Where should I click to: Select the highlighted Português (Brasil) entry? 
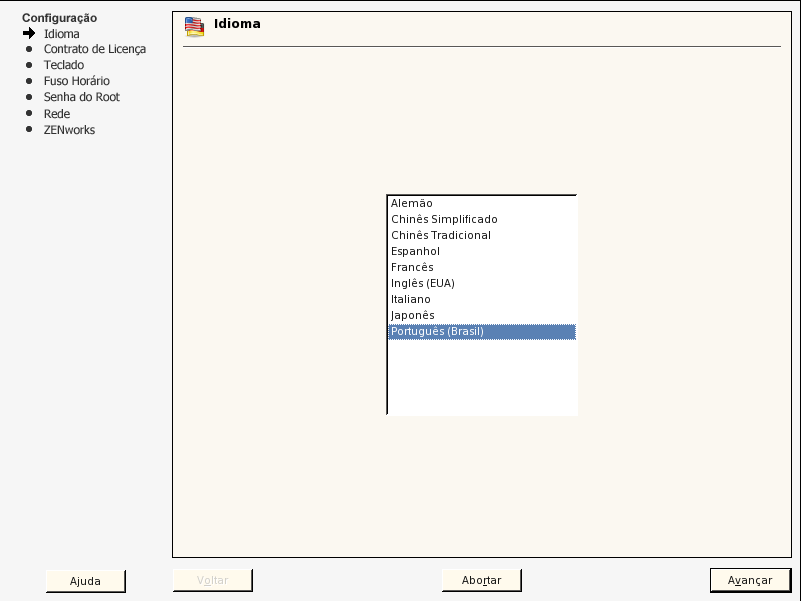[482, 332]
